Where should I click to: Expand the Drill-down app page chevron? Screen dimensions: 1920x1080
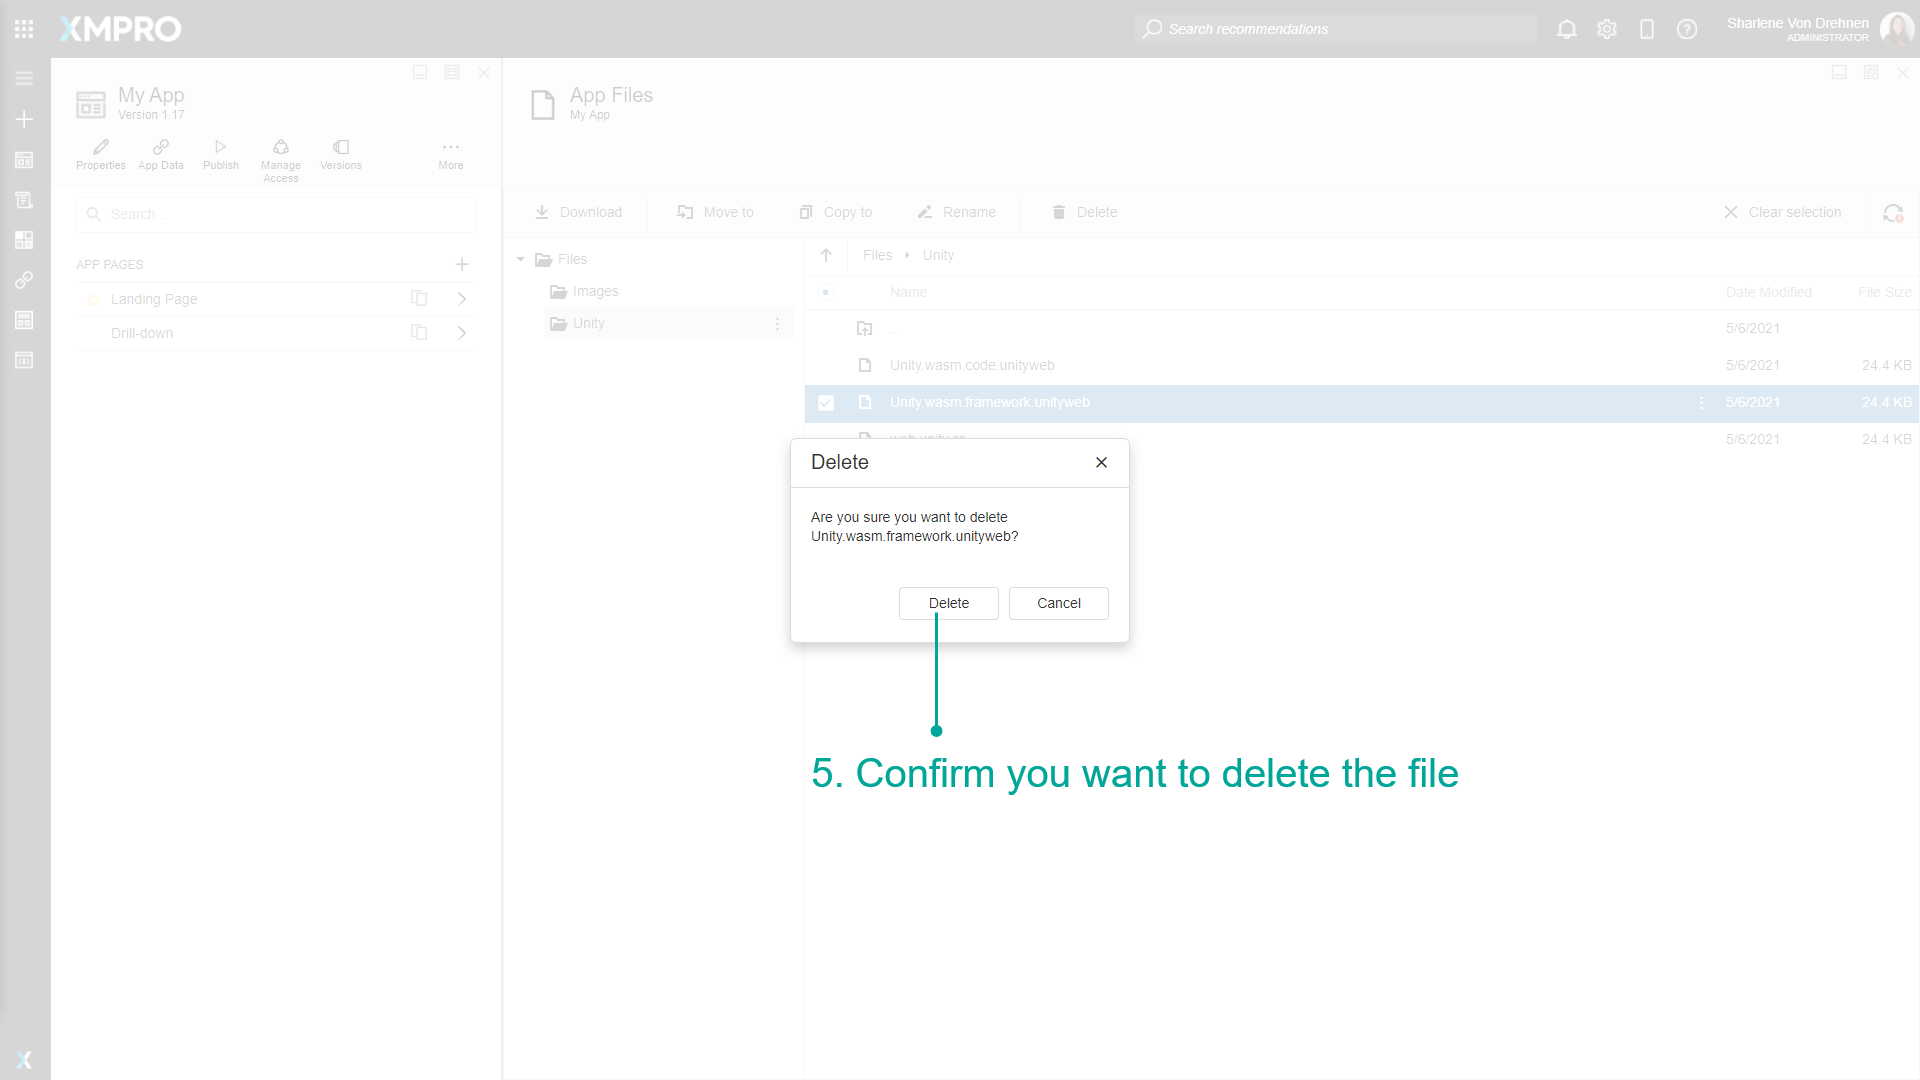[462, 333]
